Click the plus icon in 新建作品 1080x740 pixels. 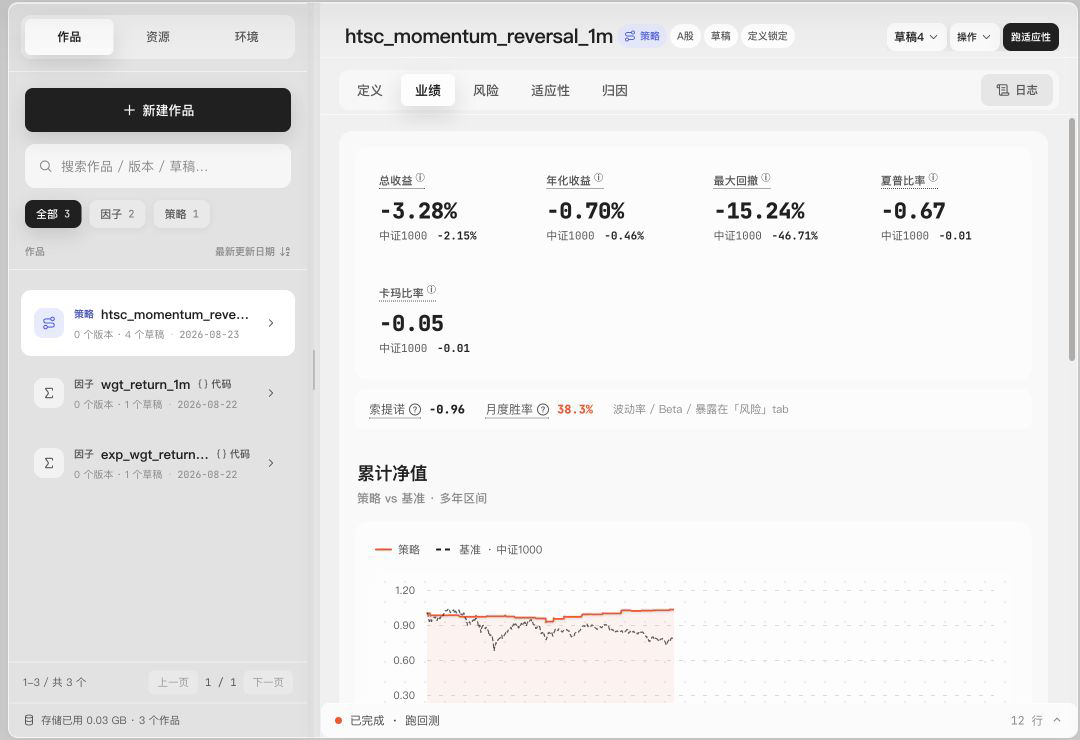pos(129,110)
